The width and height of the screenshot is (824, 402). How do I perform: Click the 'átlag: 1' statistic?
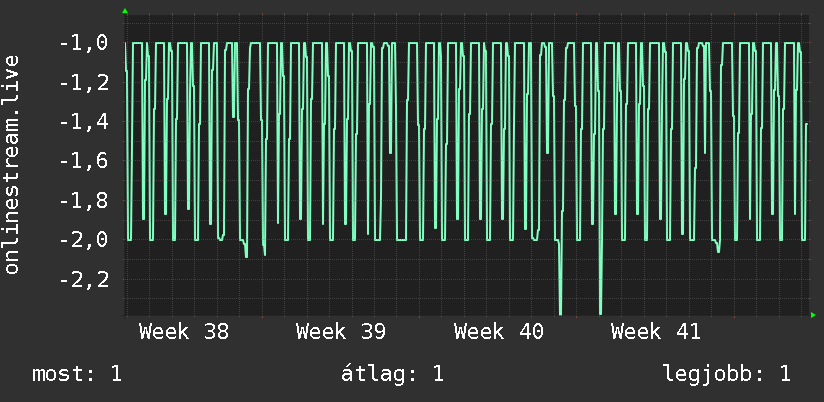[392, 374]
